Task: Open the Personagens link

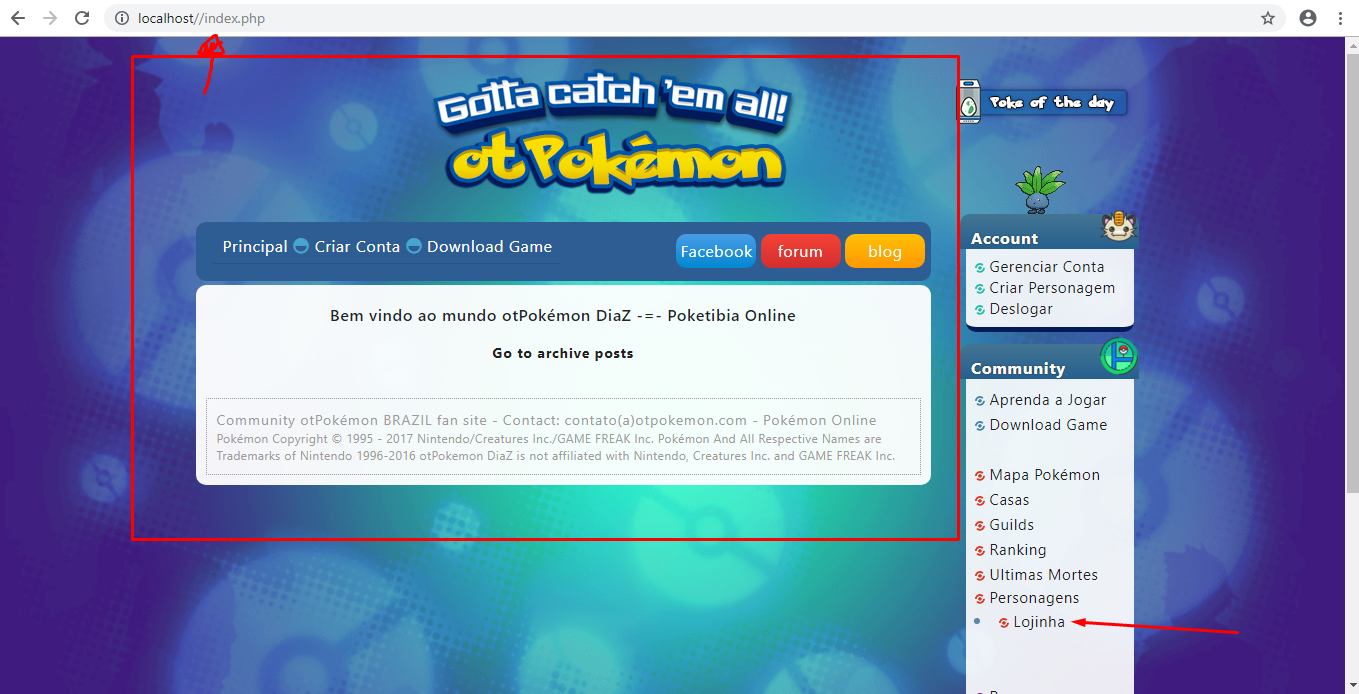Action: pos(1034,598)
